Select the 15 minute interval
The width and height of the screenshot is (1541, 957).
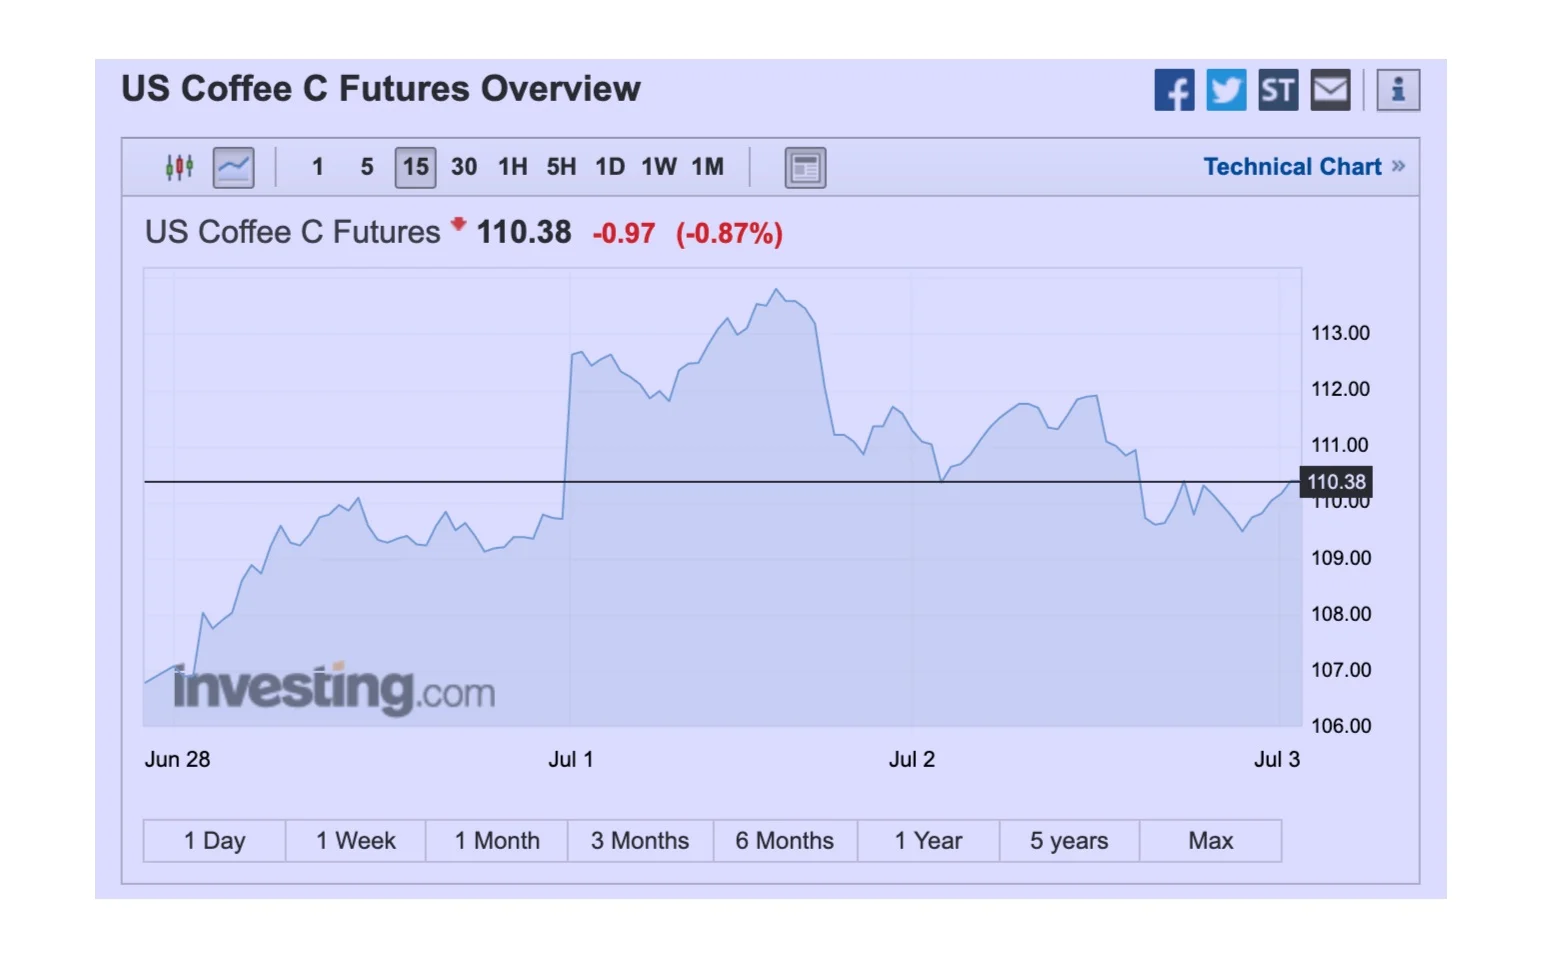coord(415,167)
